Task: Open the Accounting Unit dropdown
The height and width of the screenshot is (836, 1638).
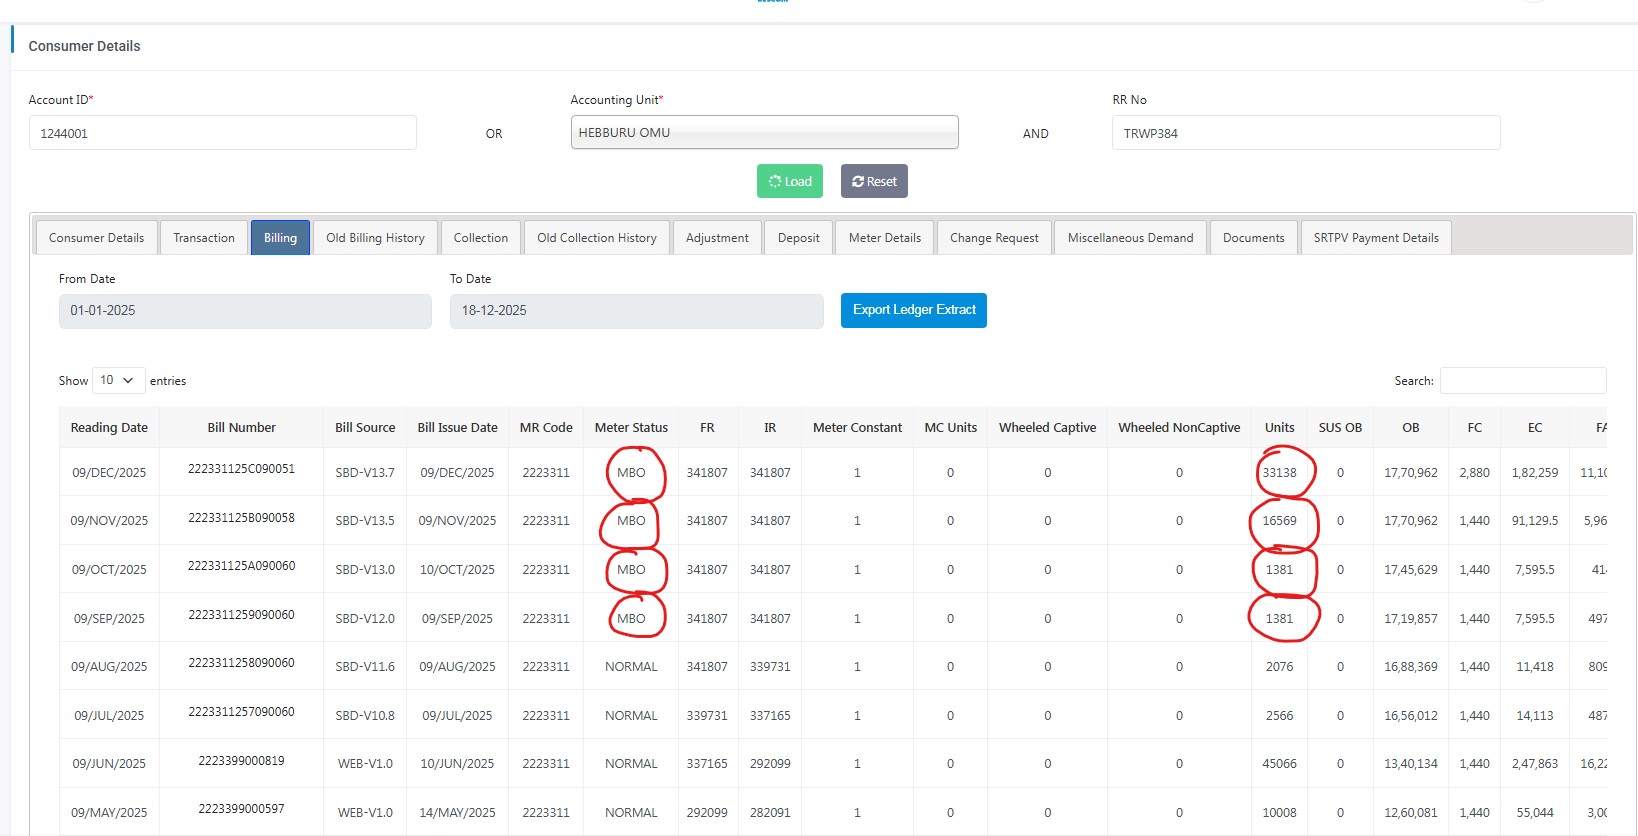Action: click(764, 132)
